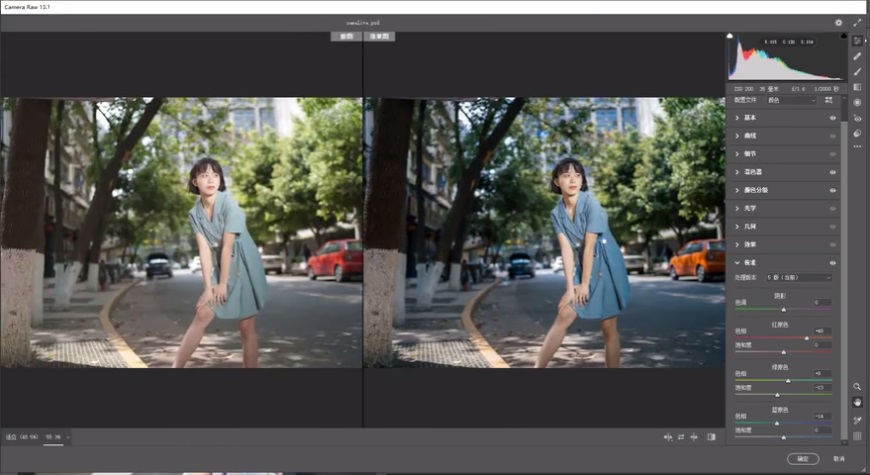Toggle visibility of 混色器 panel edits
This screenshot has height=475, width=870.
pyautogui.click(x=833, y=172)
